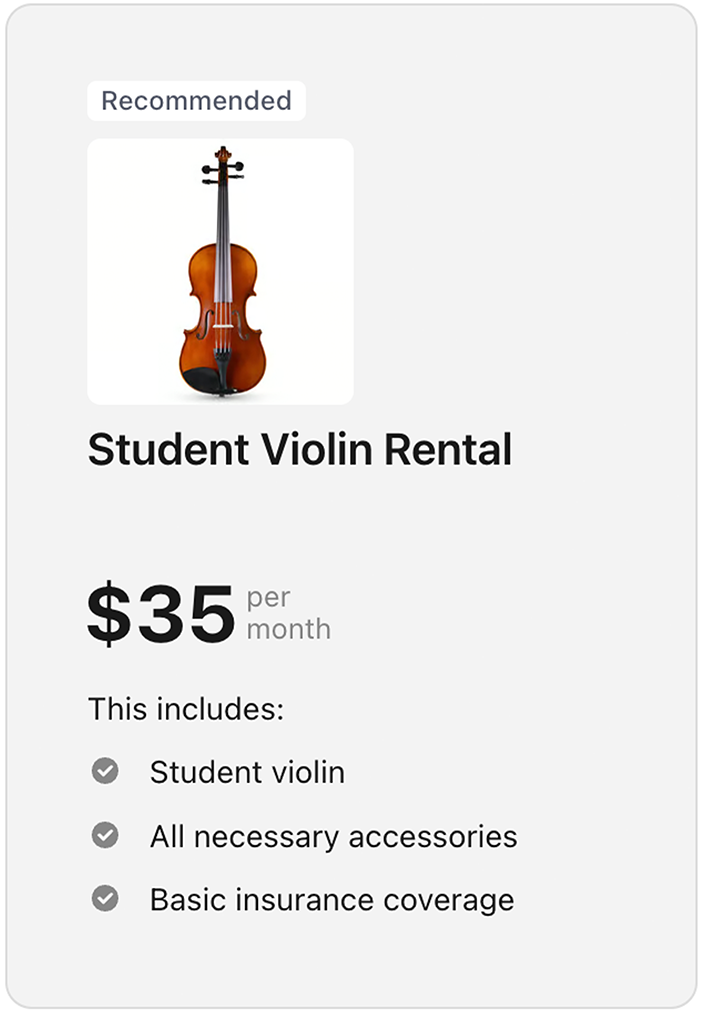Click the violin's bridge in the product photo

(222, 326)
